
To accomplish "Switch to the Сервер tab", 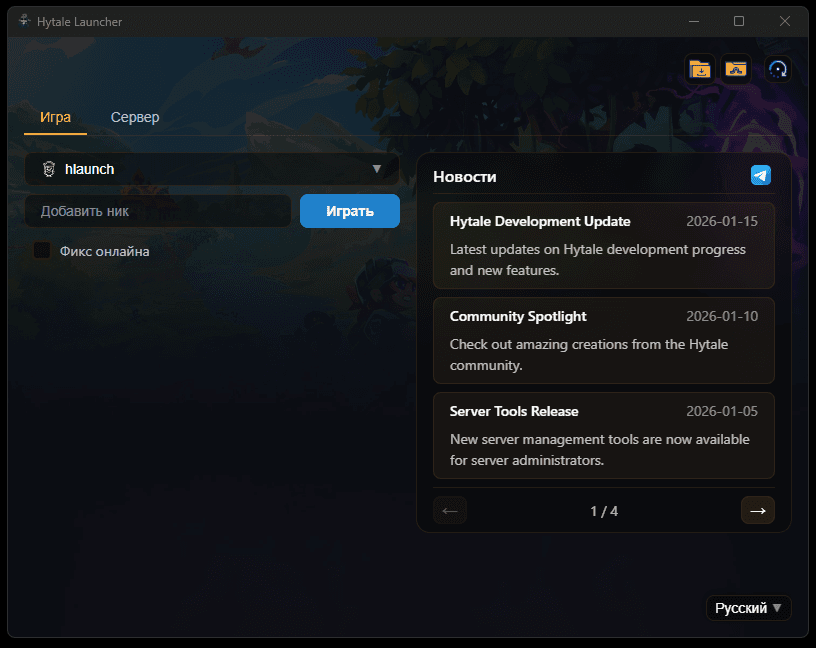I will [x=135, y=117].
